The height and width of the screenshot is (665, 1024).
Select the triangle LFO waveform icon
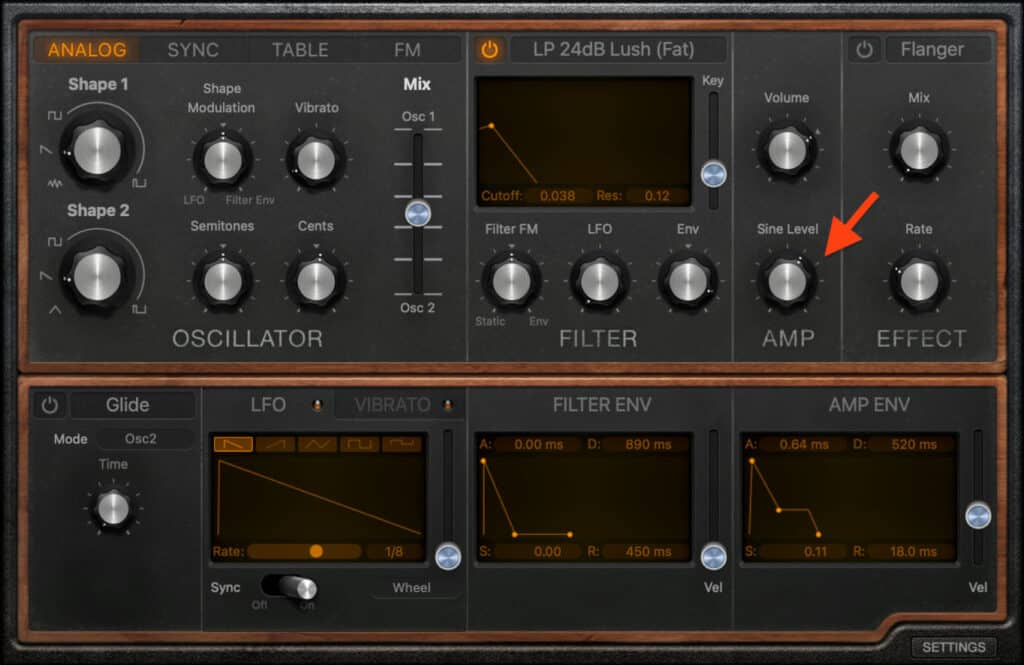coord(318,444)
